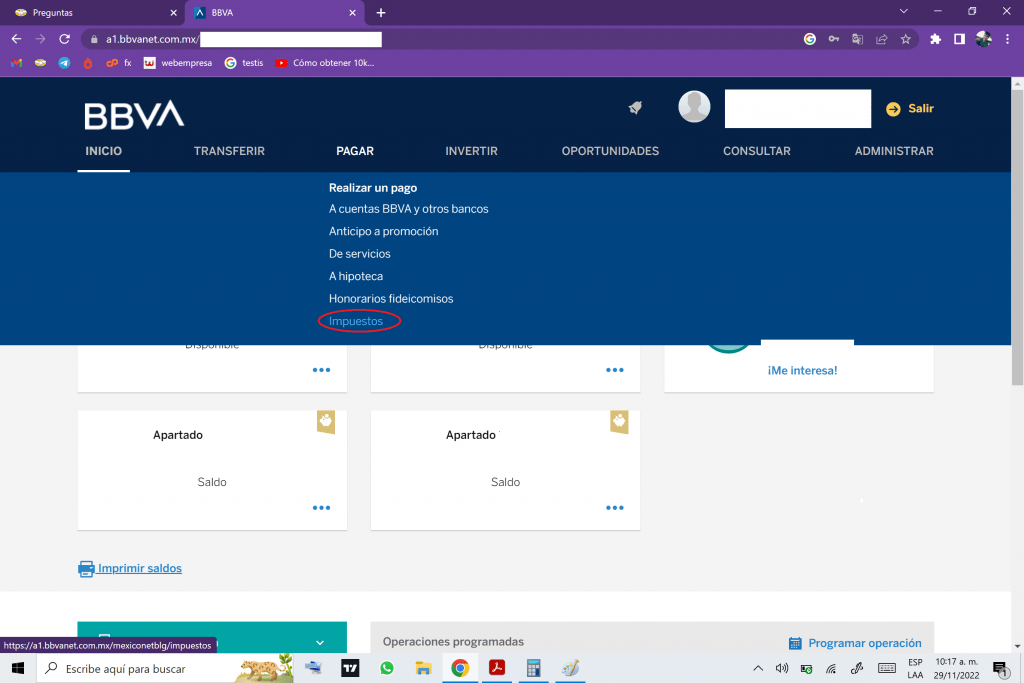Click the page vertical scrollbar
Image resolution: width=1024 pixels, height=683 pixels.
[x=1017, y=238]
